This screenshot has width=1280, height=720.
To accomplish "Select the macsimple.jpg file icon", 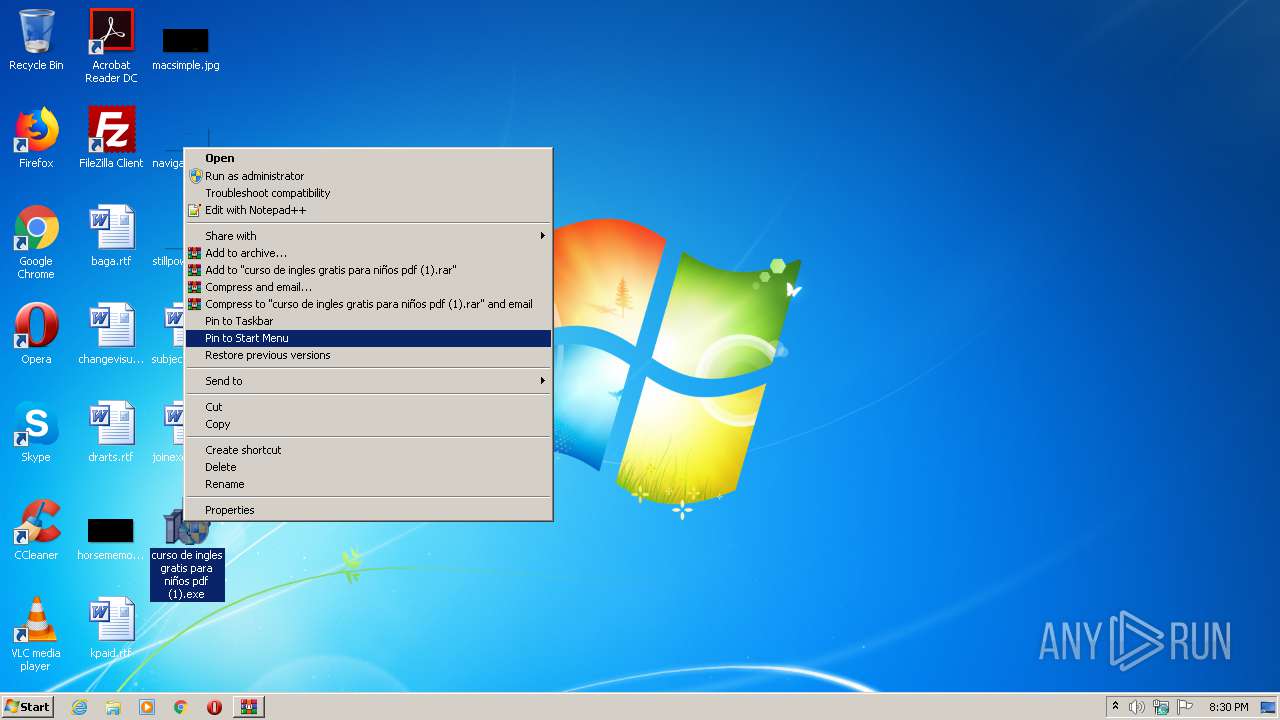I will point(186,47).
